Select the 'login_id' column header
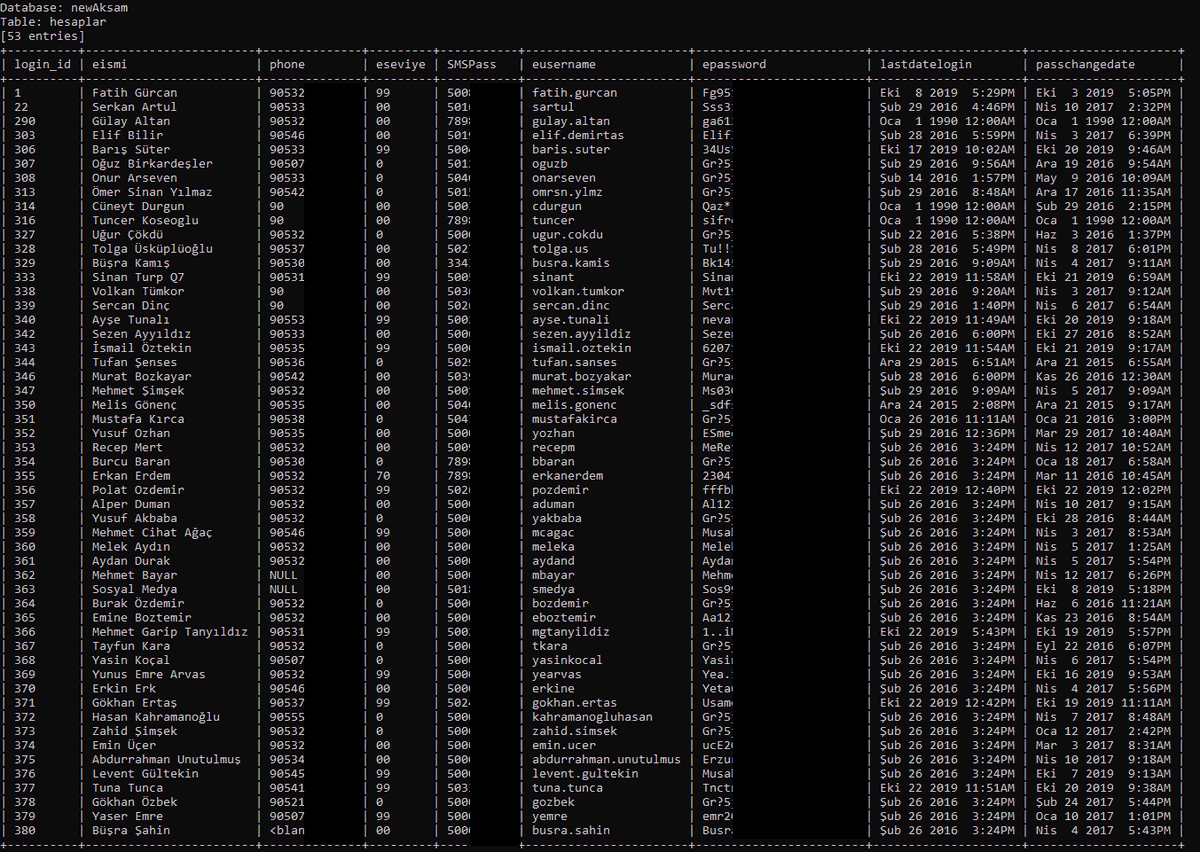 pos(43,64)
